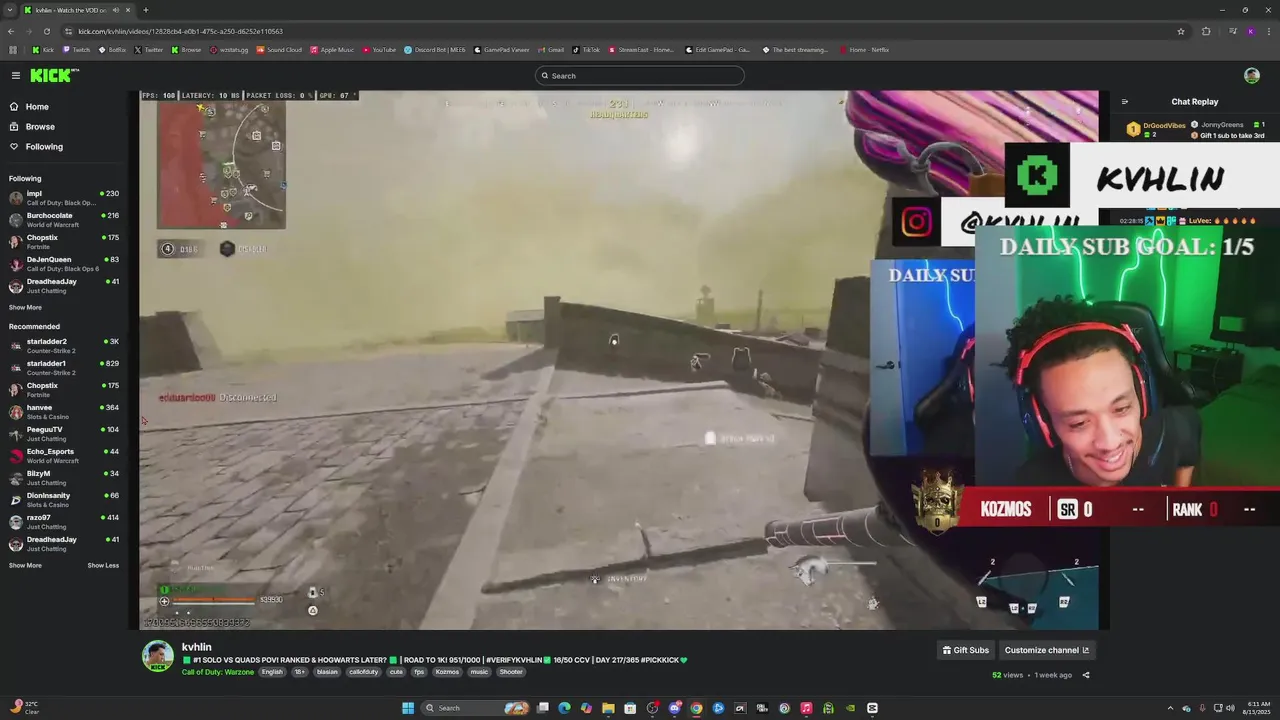Open File Explorer from the taskbar
This screenshot has height=720, width=1280.
[608, 708]
